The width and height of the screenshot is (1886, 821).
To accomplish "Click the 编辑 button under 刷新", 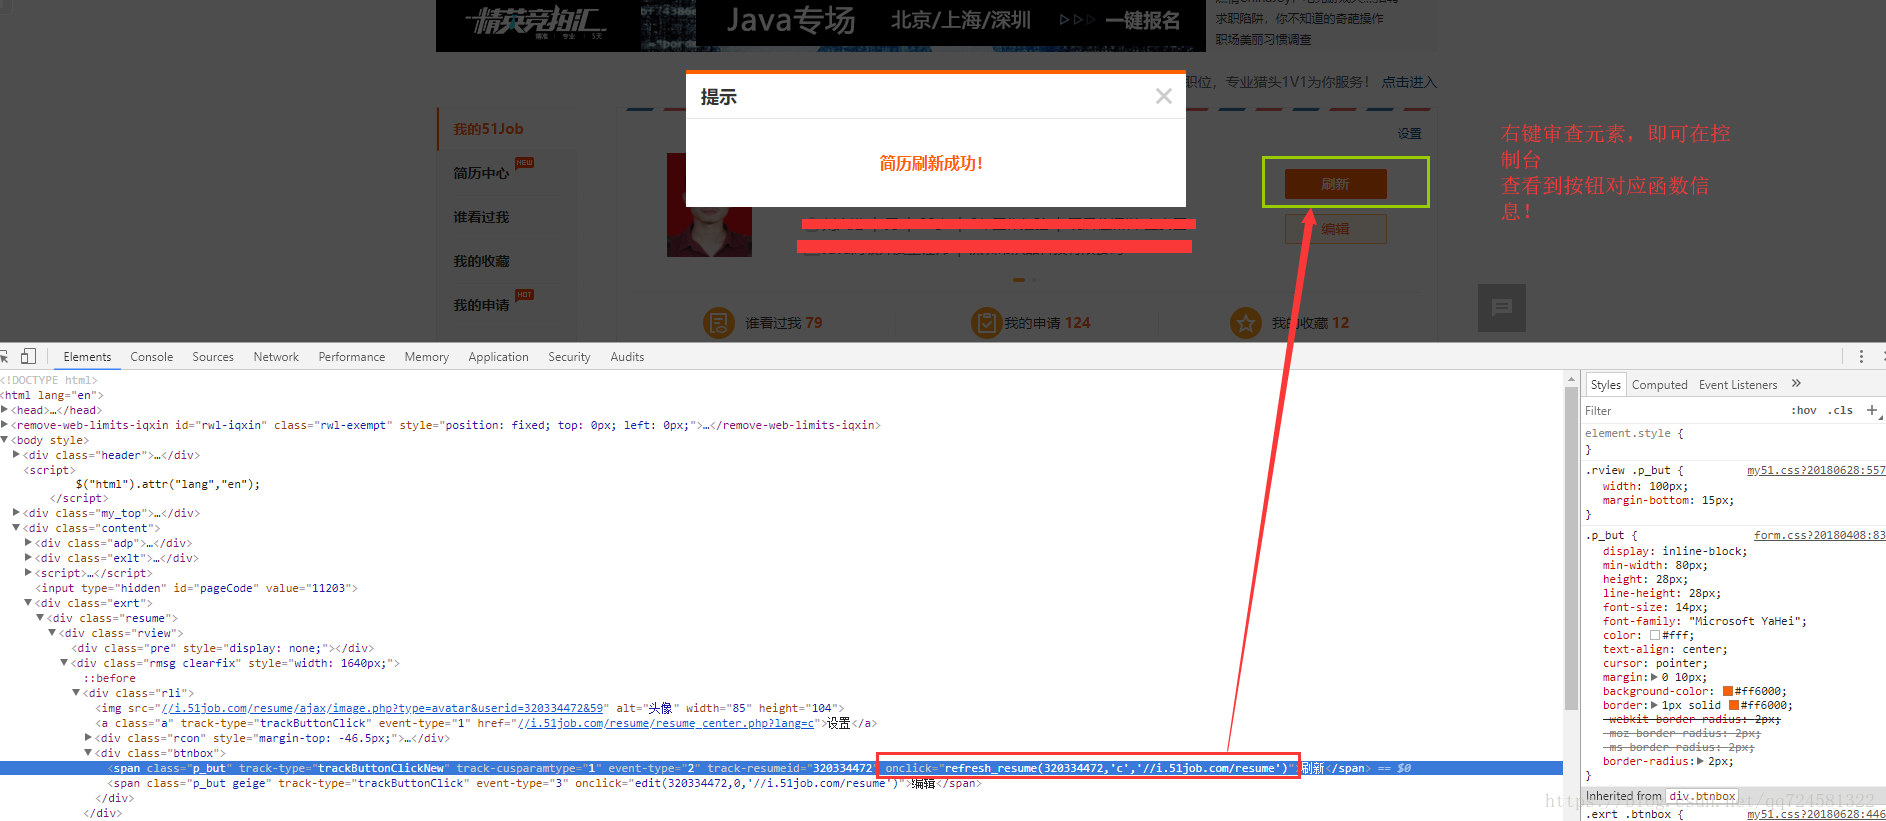I will [x=1335, y=229].
